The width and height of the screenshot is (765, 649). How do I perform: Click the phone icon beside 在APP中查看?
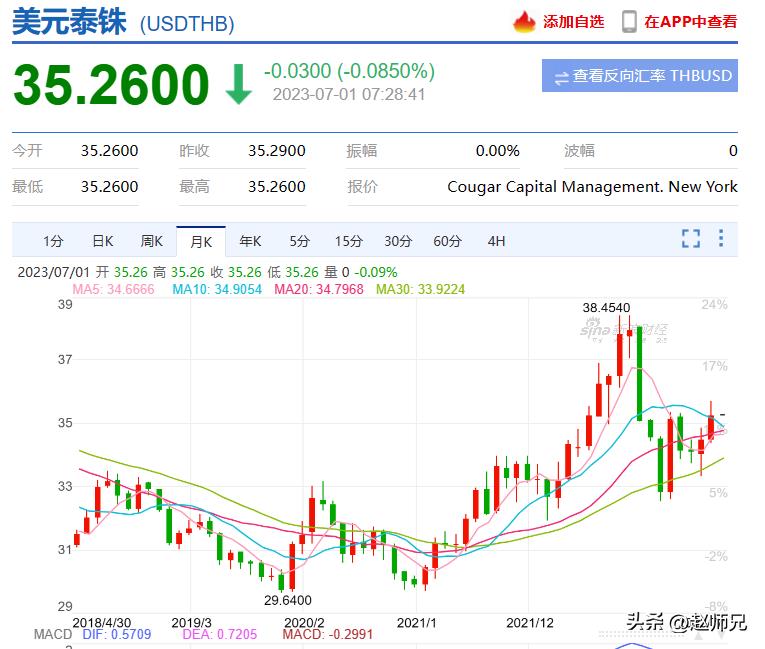click(629, 21)
